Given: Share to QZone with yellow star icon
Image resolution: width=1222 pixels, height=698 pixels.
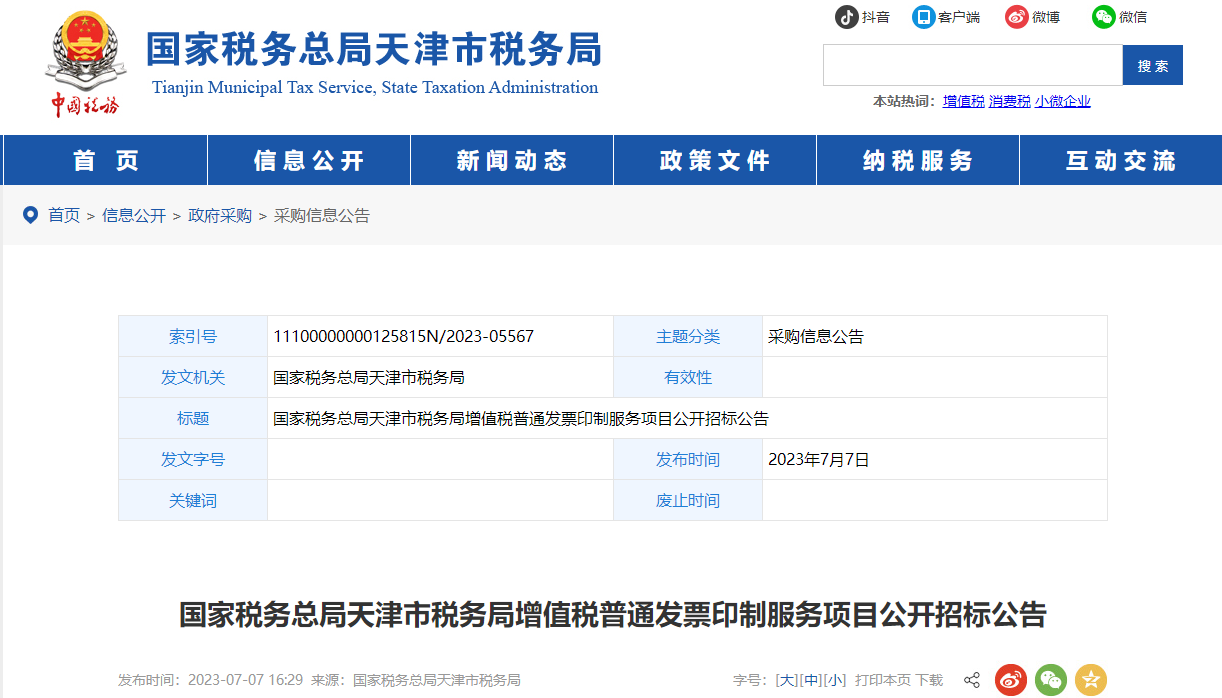Looking at the screenshot, I should point(1091,680).
